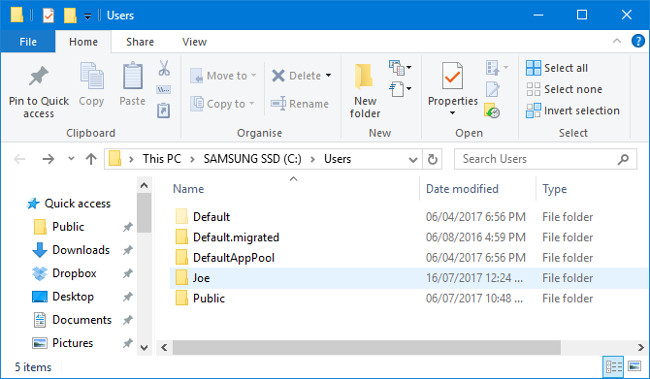
Task: Click the Default folder icon
Action: 182,216
